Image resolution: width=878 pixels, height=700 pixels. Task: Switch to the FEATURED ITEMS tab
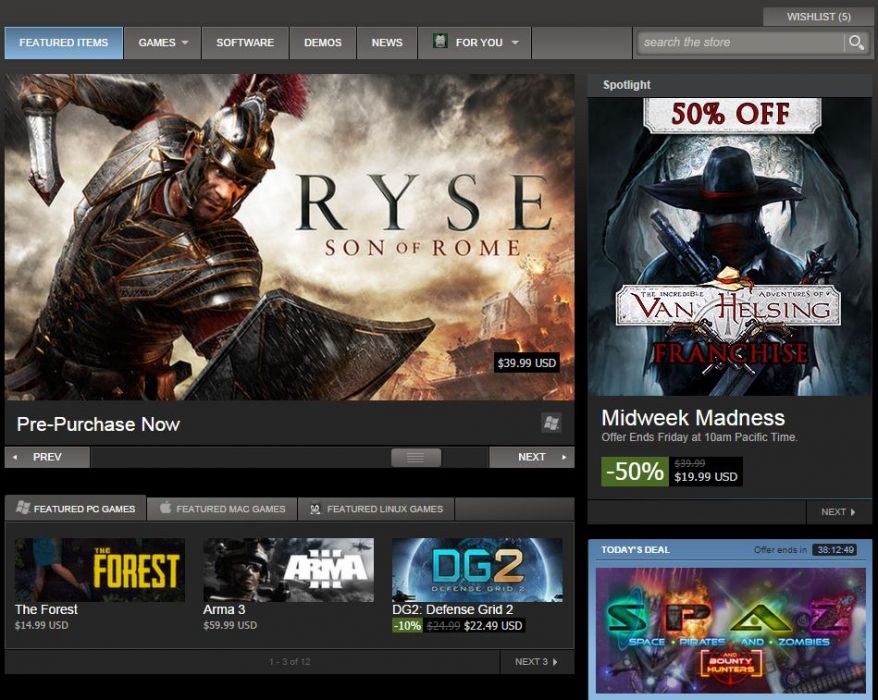click(64, 43)
